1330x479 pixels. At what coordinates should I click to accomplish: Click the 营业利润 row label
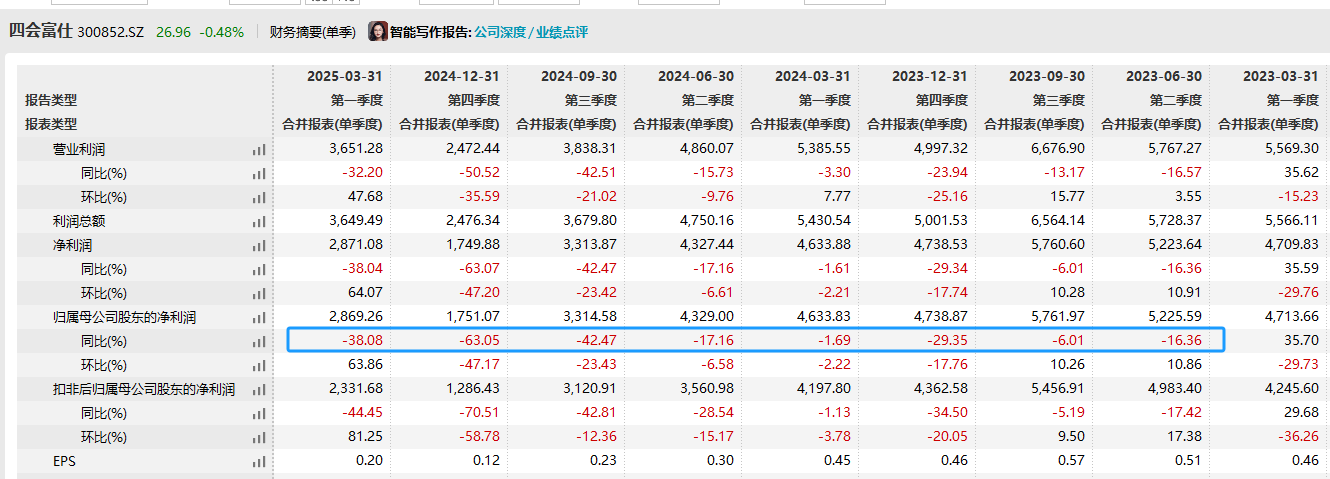79,149
